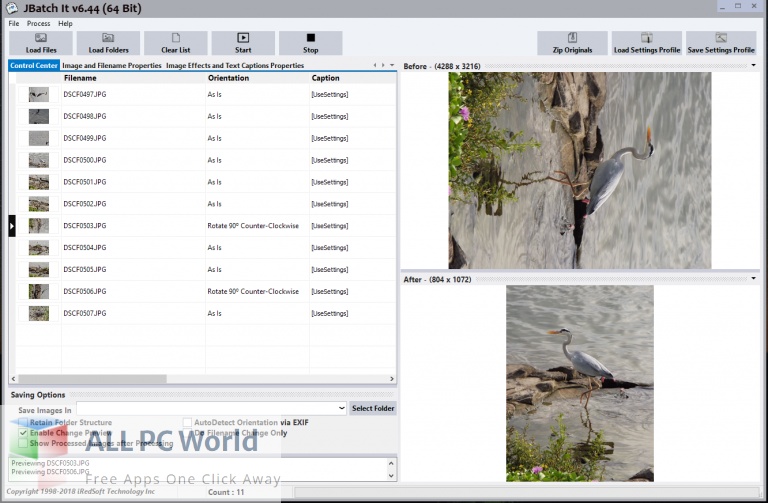This screenshot has height=503, width=768.
Task: Select thumbnail of DSCF0501.JPG
Action: tap(39, 182)
